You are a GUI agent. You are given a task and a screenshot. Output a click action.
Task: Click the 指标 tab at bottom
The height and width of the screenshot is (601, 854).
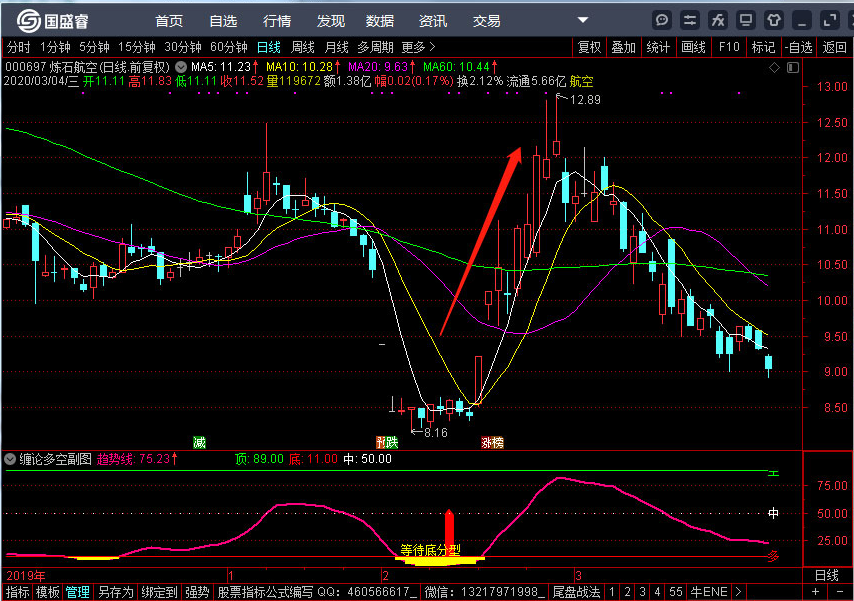pos(17,592)
